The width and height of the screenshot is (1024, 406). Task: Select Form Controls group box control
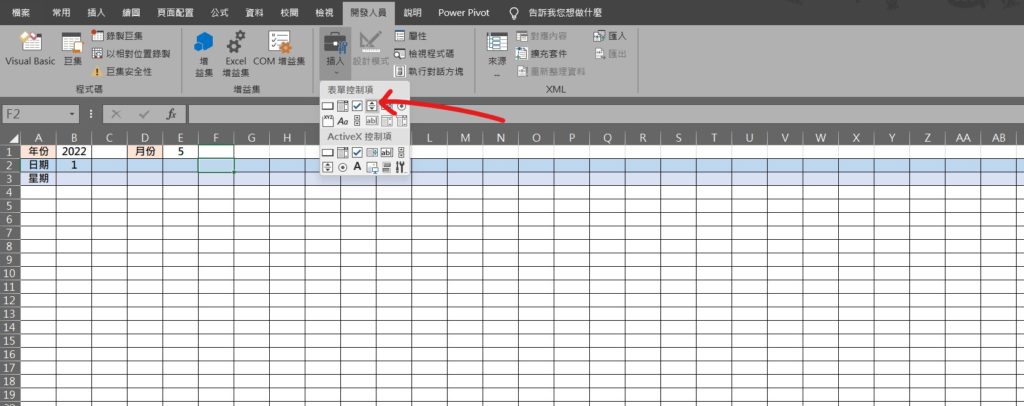328,121
